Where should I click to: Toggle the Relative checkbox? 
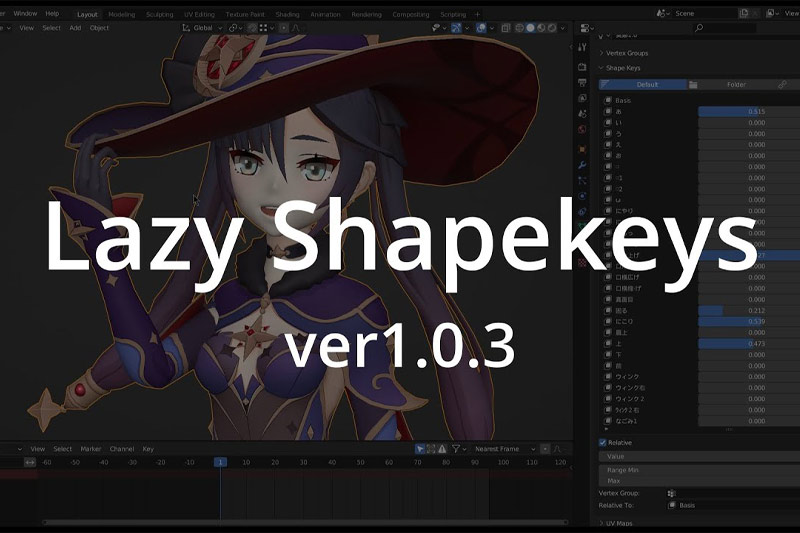(603, 443)
